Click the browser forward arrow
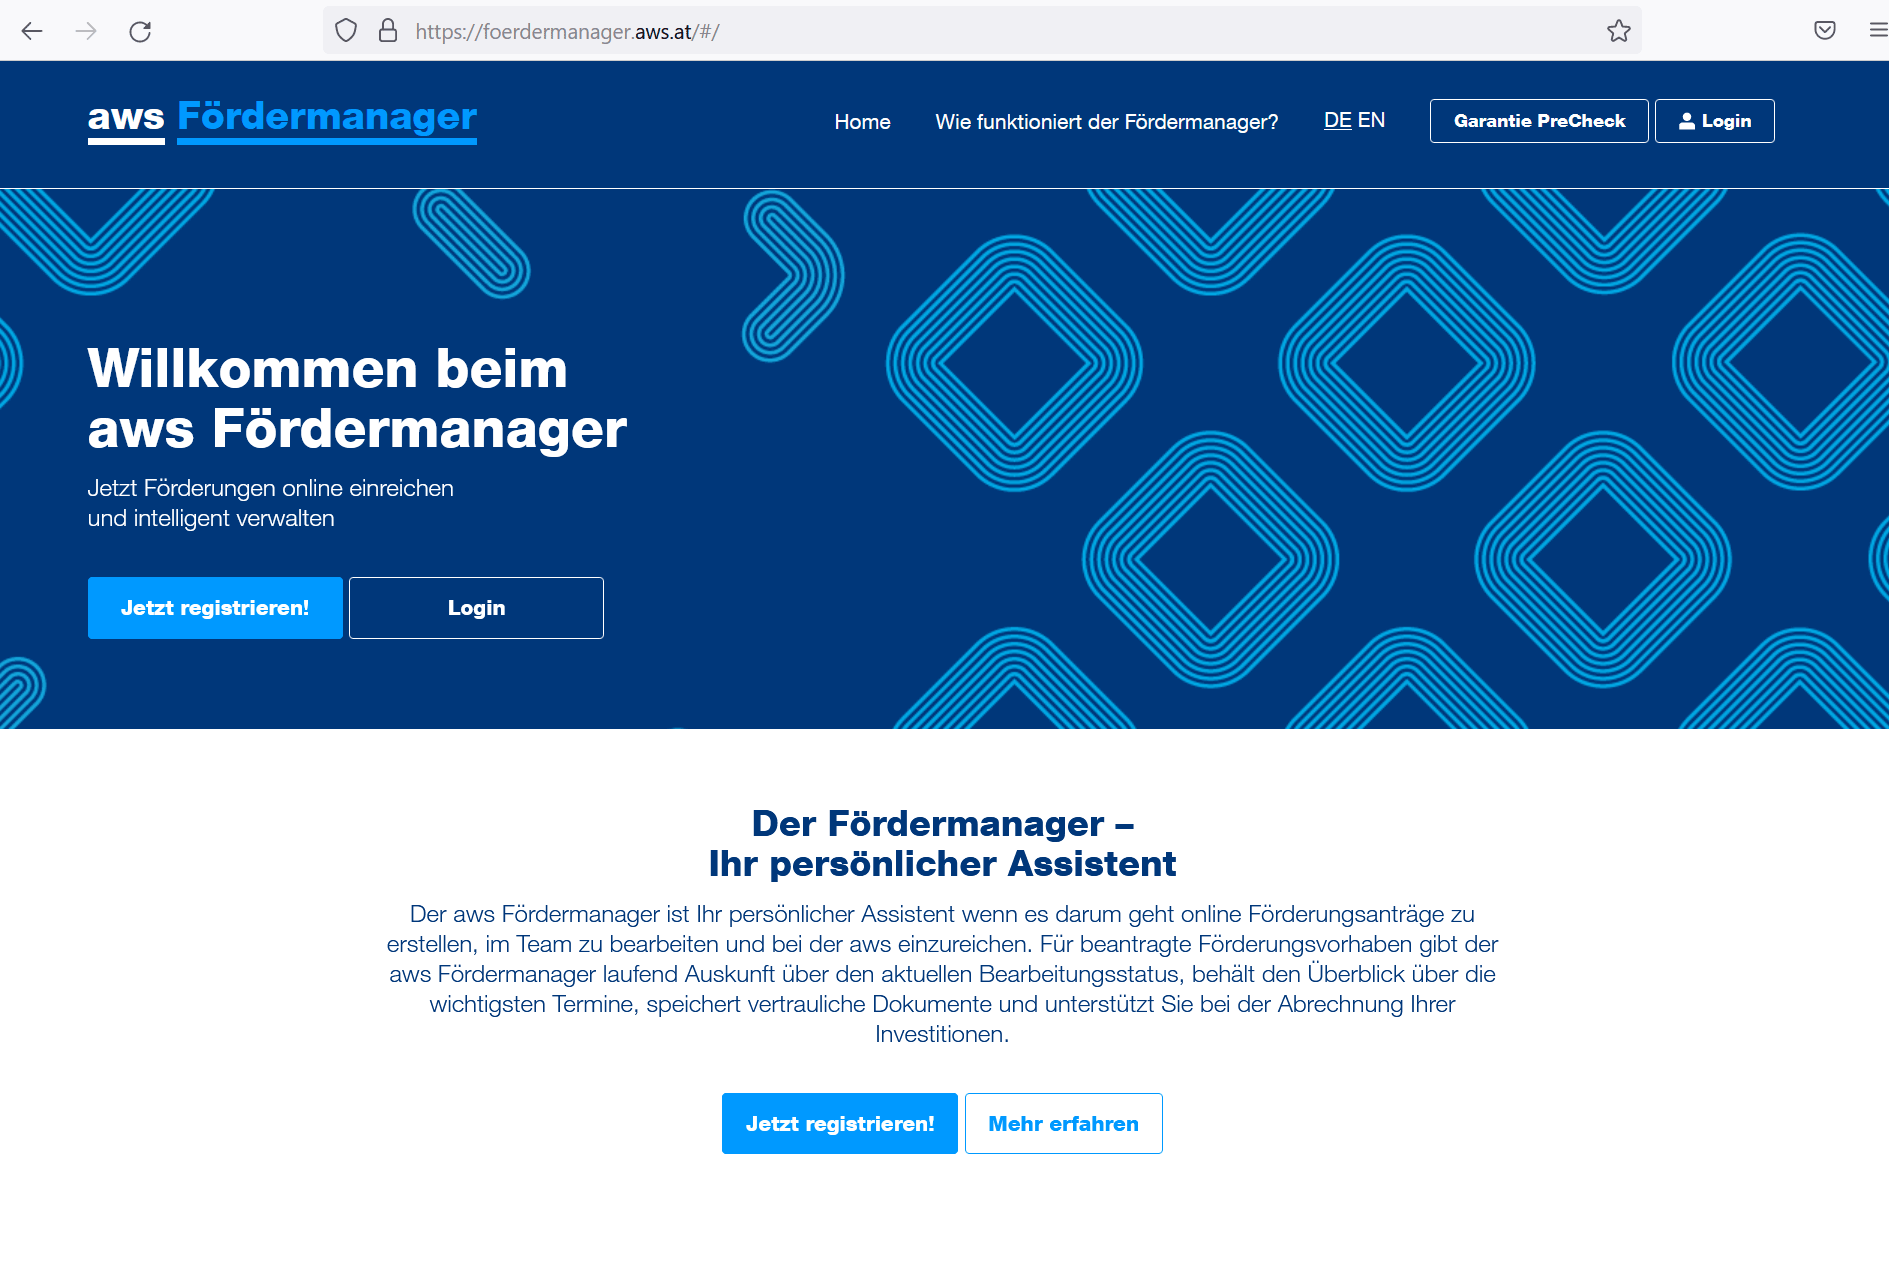The height and width of the screenshot is (1280, 1889). point(86,31)
